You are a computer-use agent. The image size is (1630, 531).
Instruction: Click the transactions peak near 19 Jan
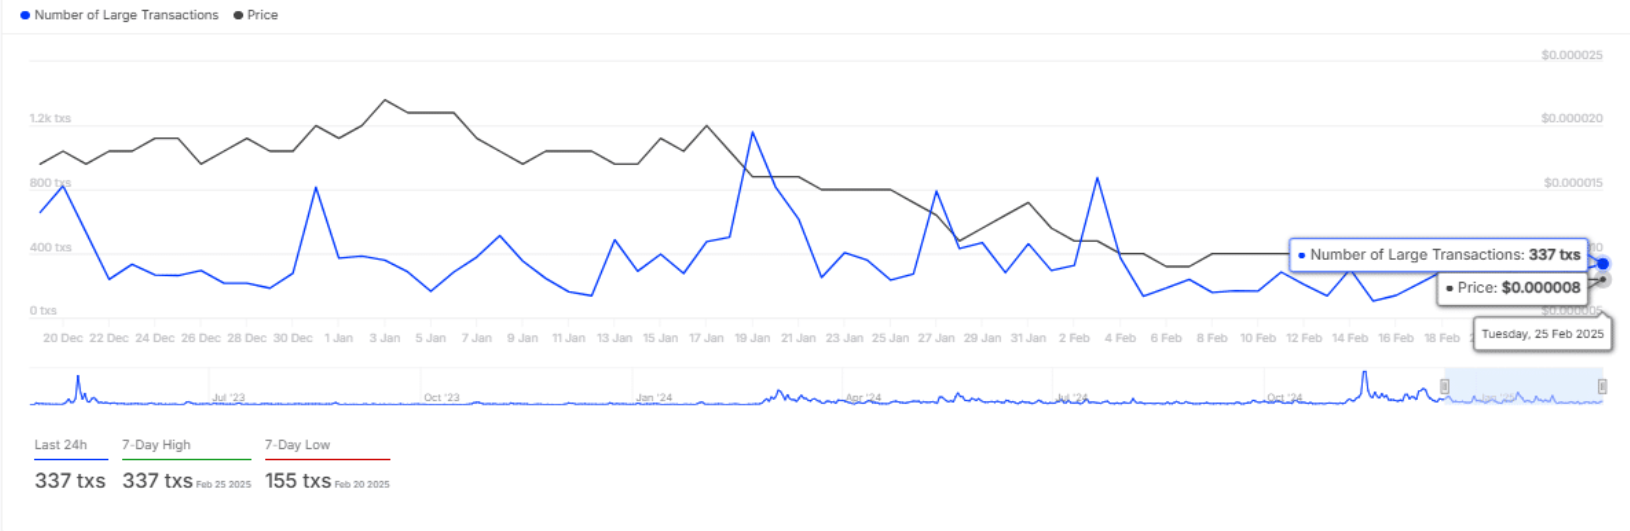(x=752, y=133)
